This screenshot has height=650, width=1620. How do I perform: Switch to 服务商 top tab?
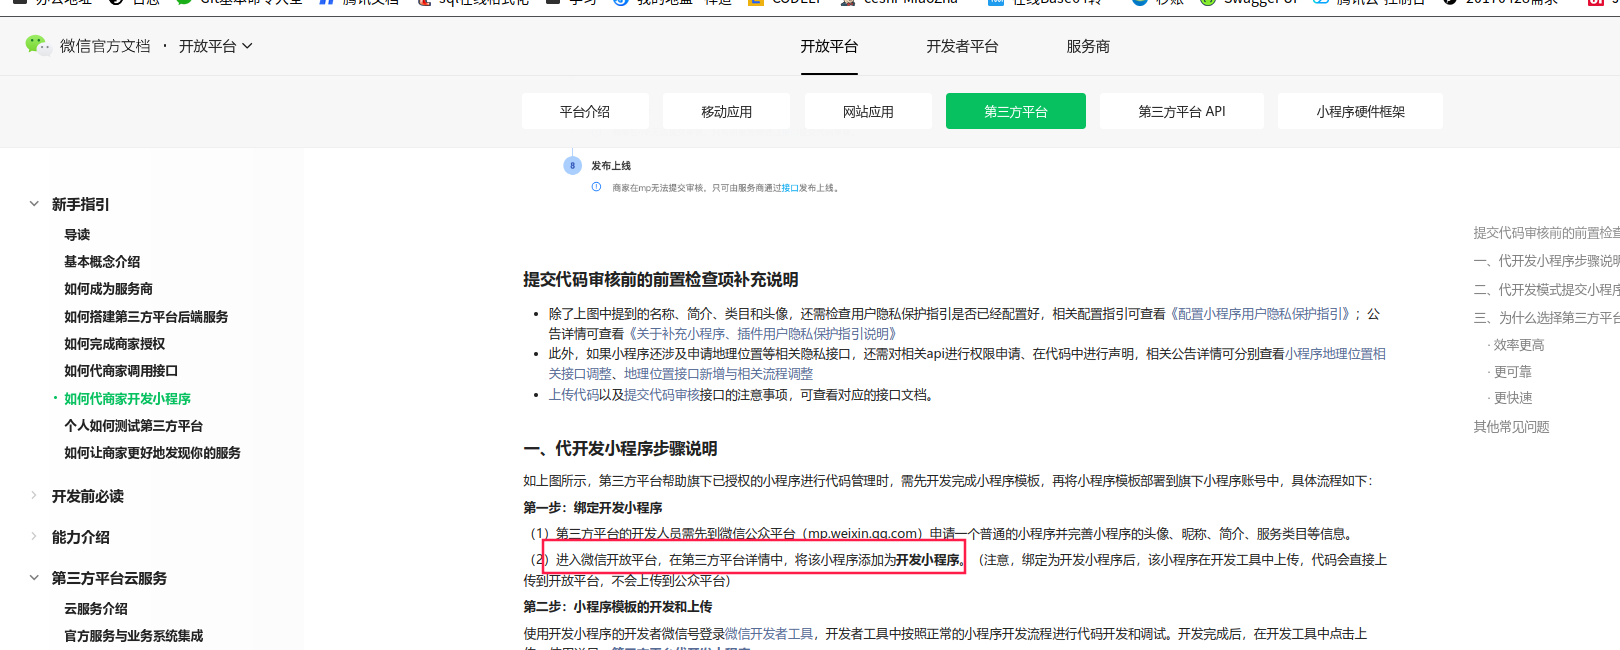1088,46
